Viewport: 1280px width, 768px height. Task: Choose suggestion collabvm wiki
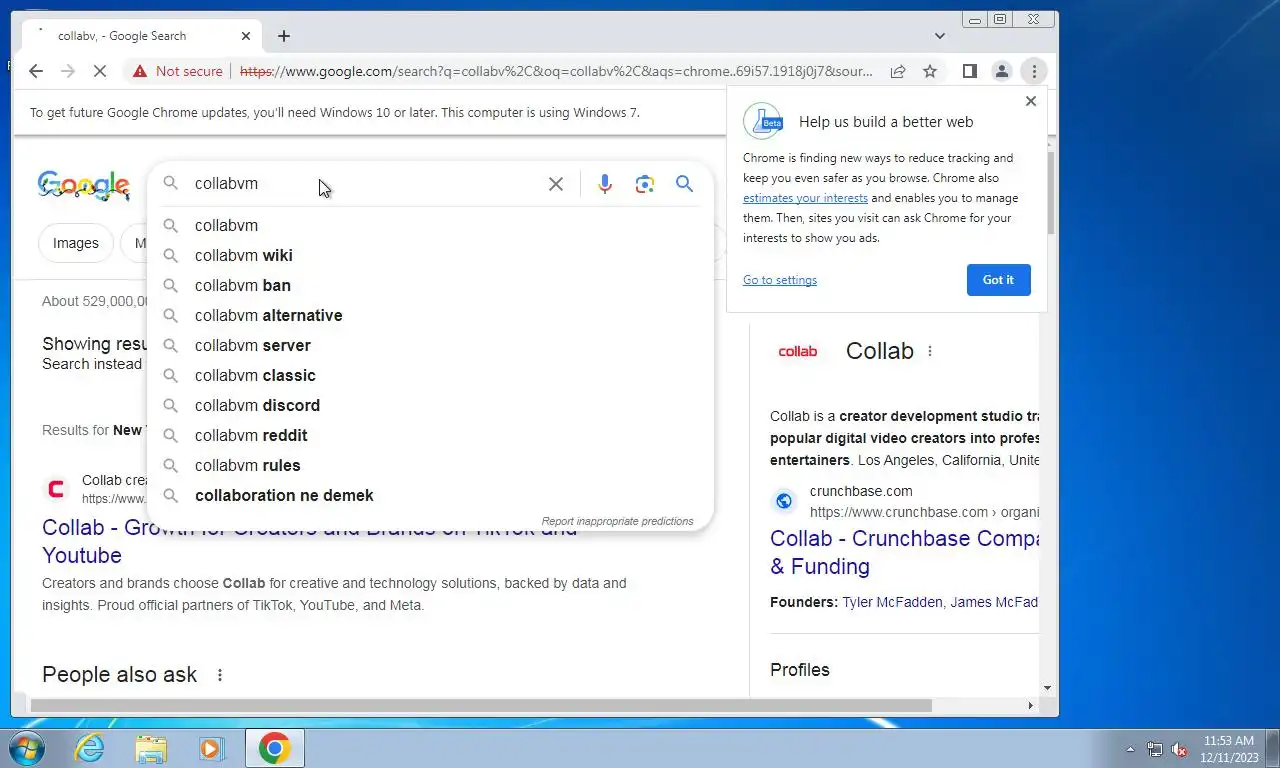point(430,255)
